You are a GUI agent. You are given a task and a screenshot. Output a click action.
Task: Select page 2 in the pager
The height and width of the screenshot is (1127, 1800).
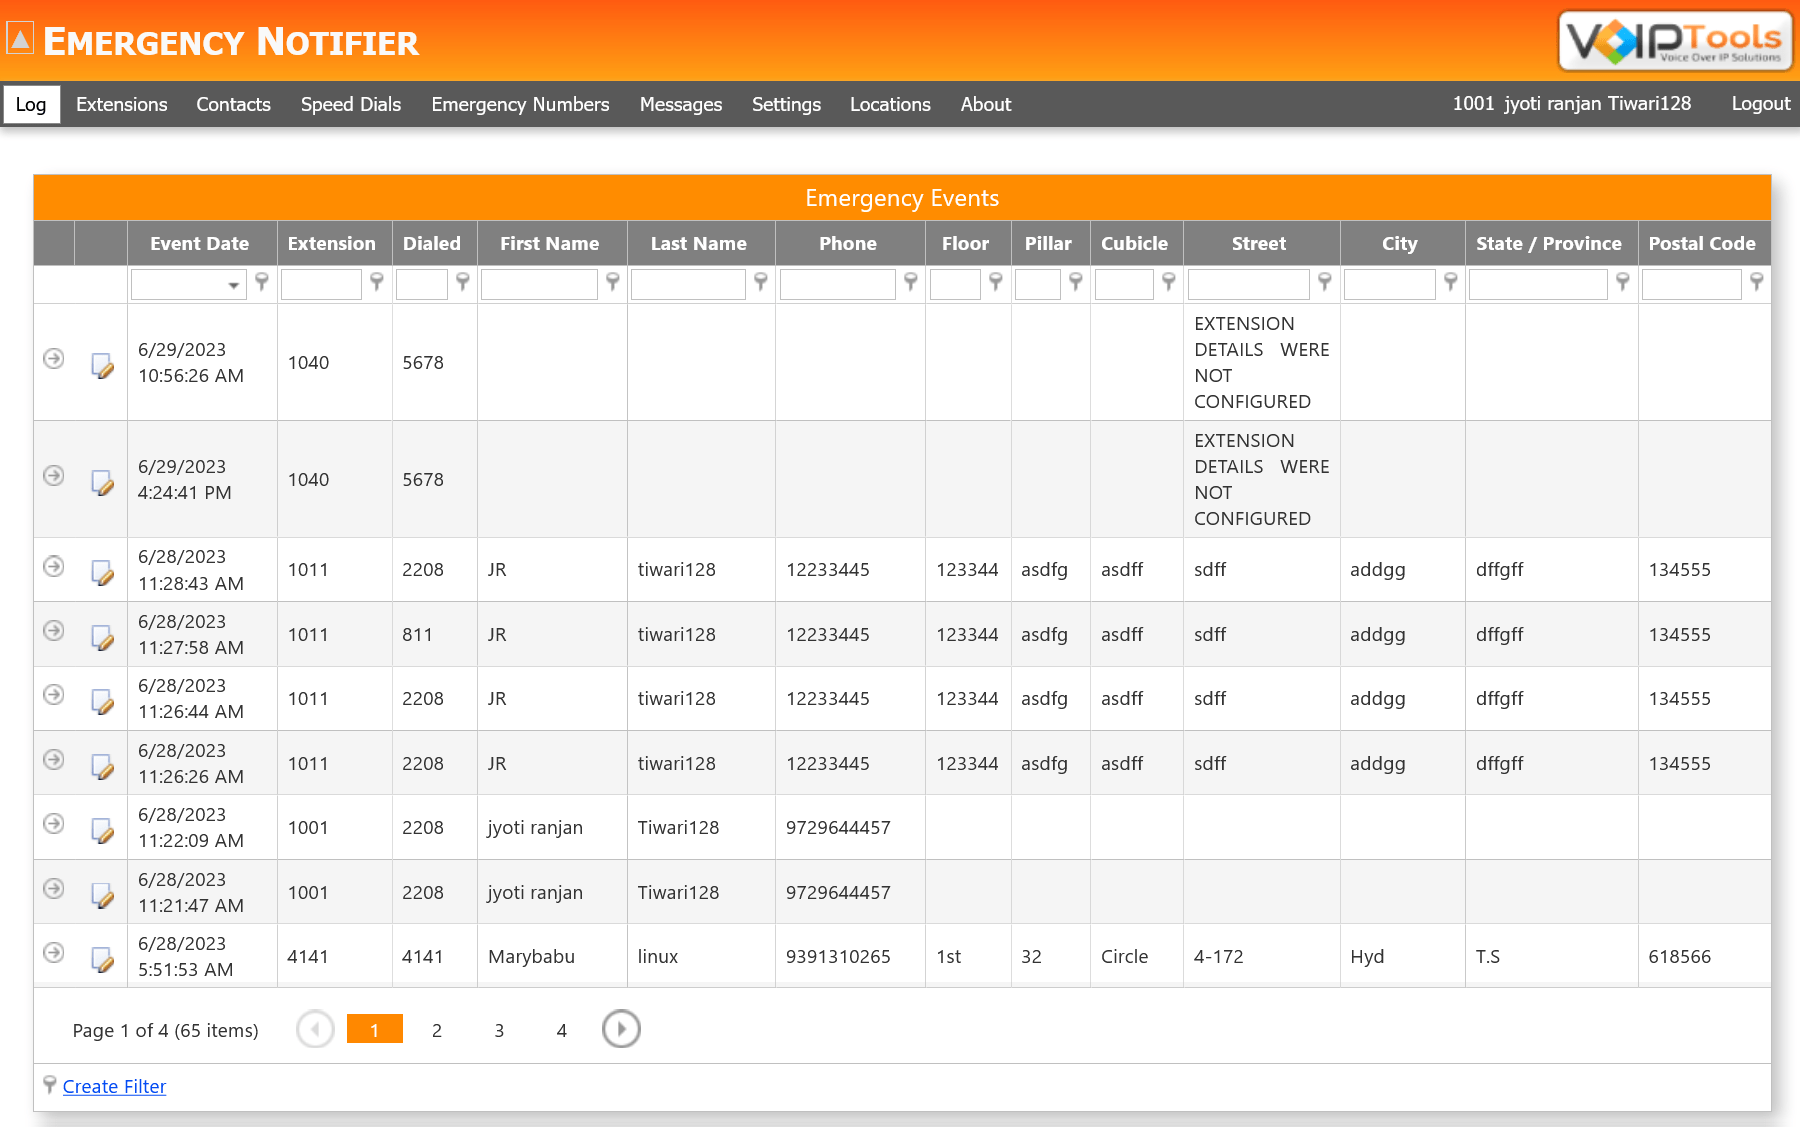point(437,1029)
